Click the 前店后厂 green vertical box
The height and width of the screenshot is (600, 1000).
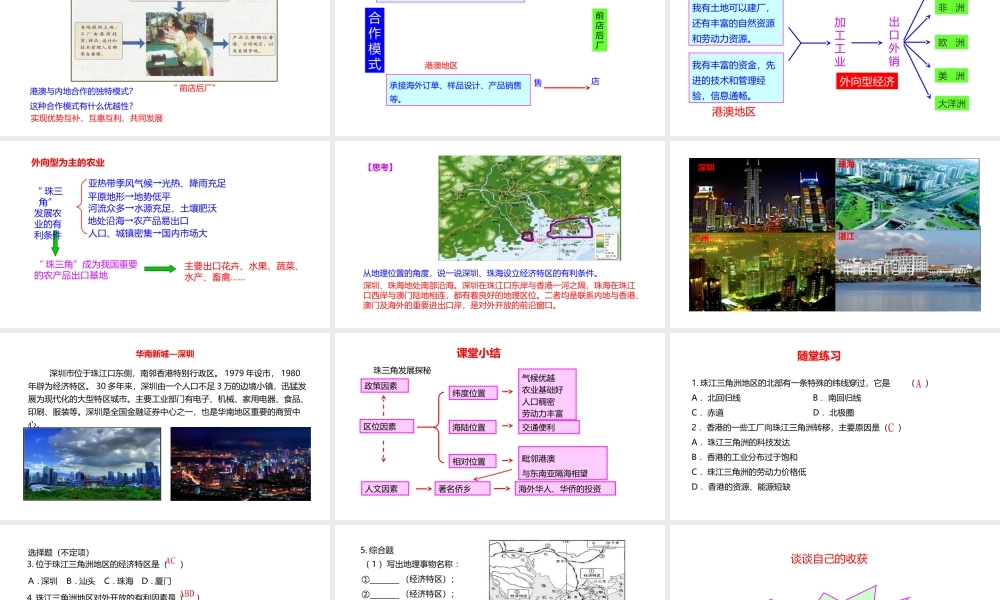tap(599, 29)
